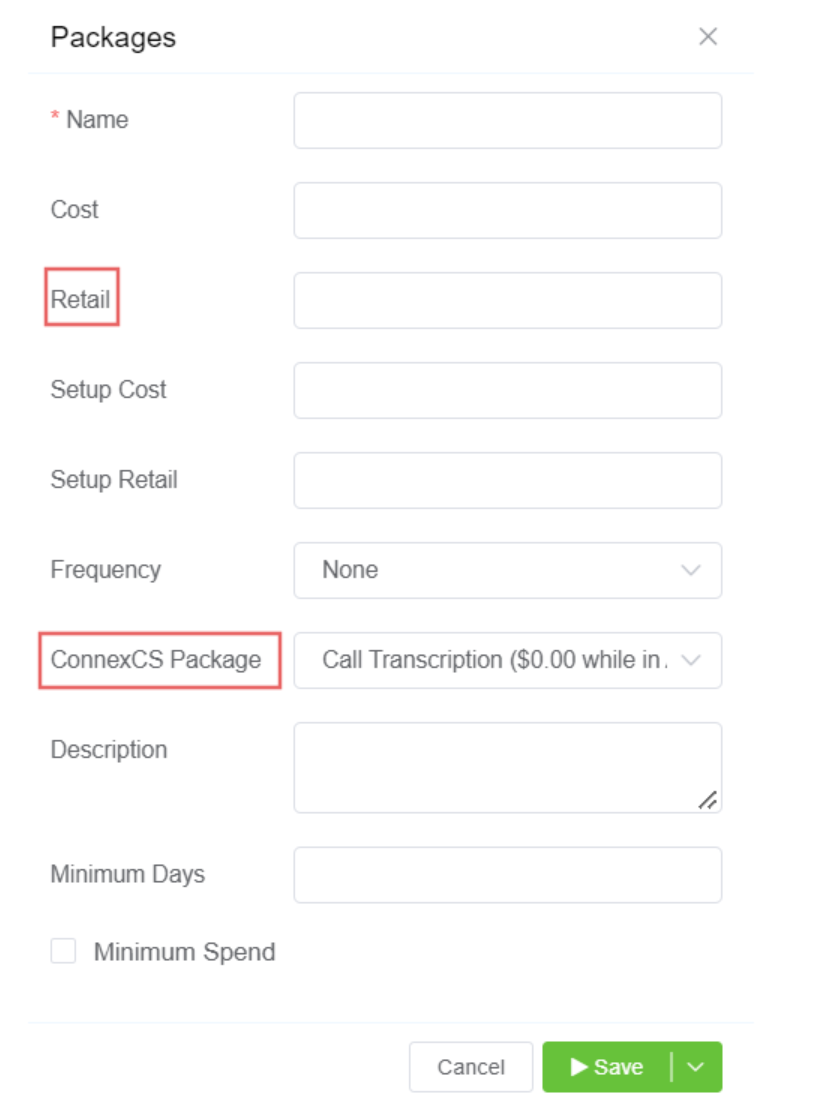Click the Frequency dropdown chevron arrow
The image size is (838, 1099).
(690, 570)
